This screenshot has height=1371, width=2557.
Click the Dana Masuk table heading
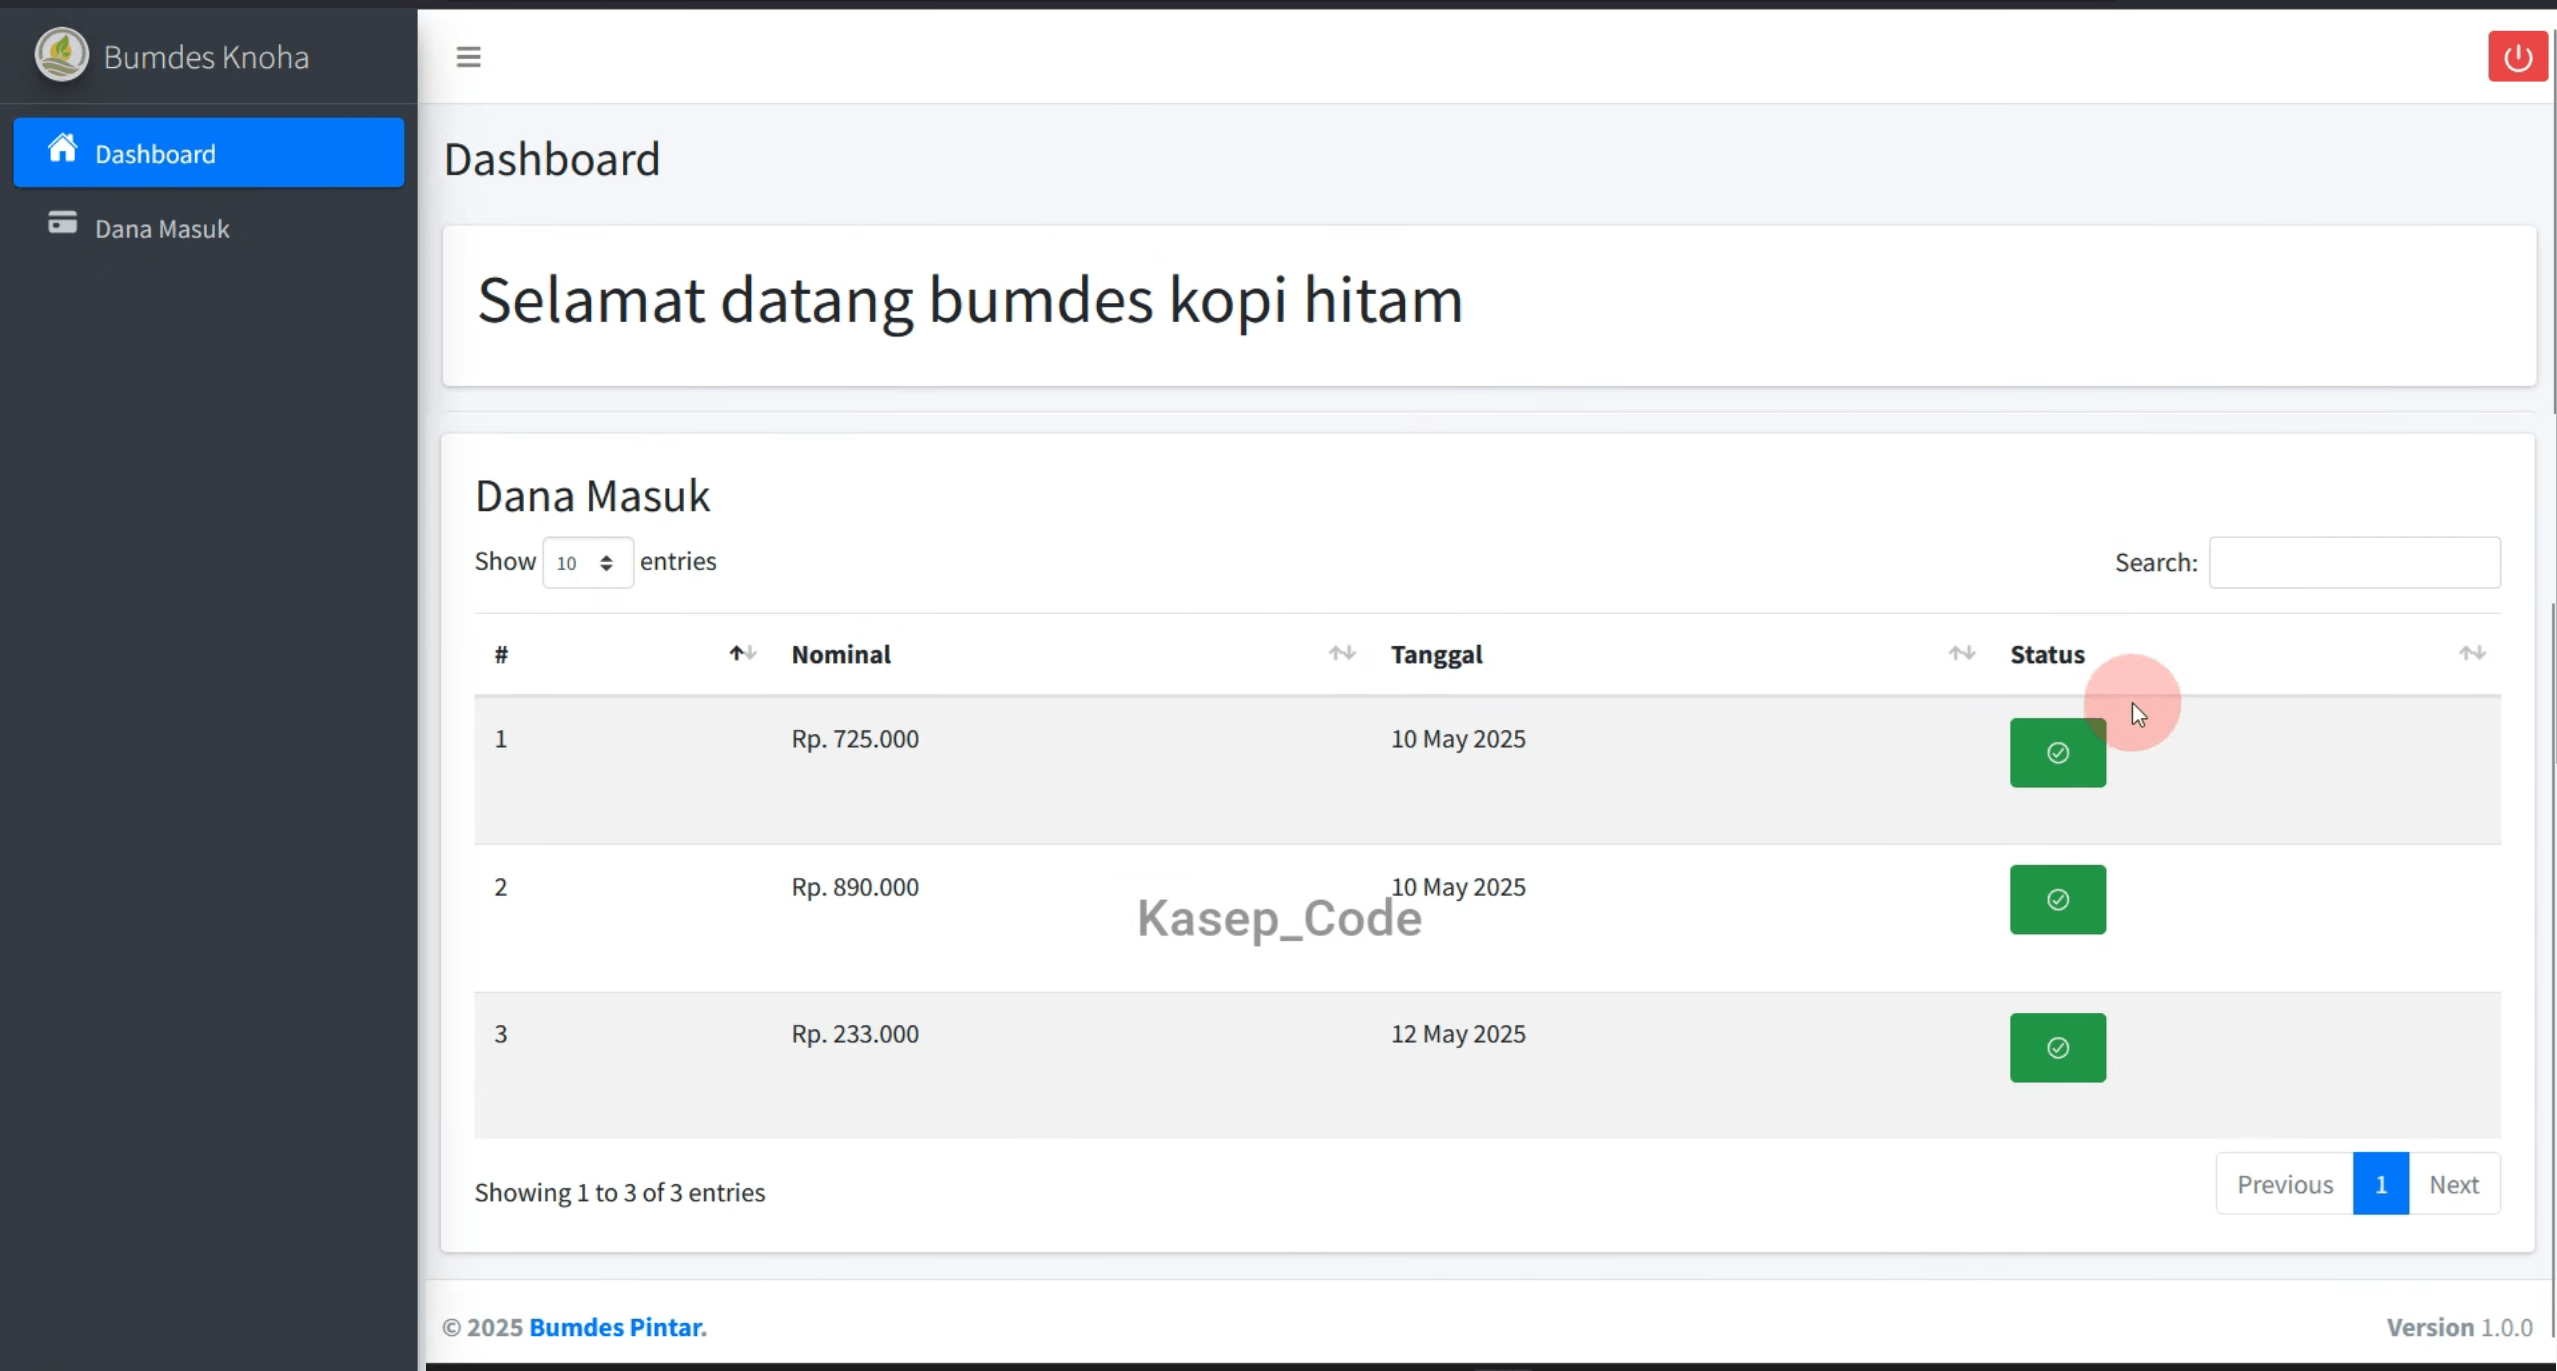592,495
